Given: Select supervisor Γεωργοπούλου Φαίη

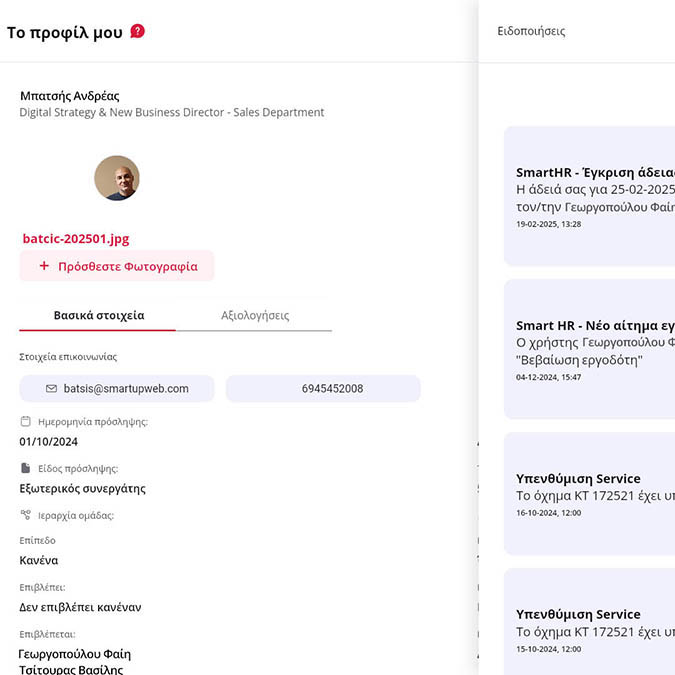Looking at the screenshot, I should tap(75, 654).
